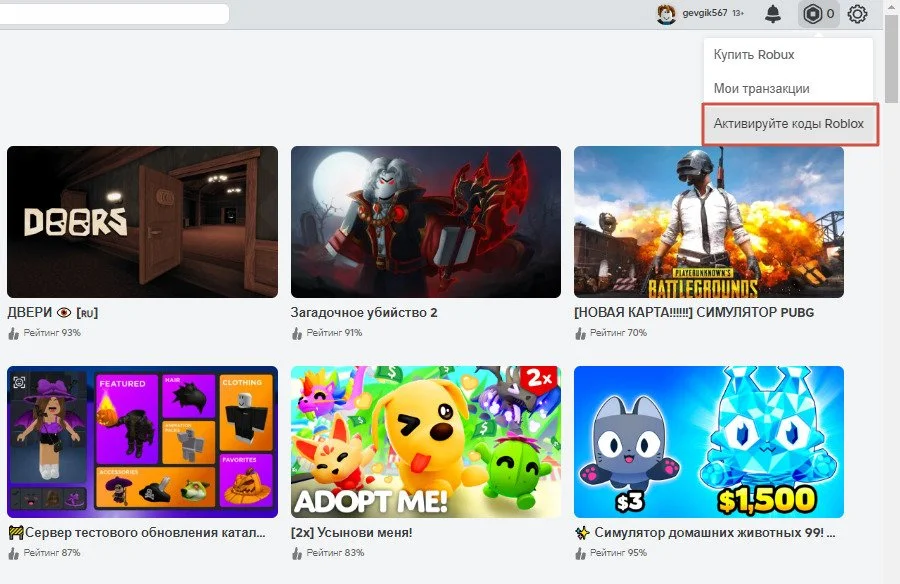The image size is (900, 584).
Task: Open the Загадочное убийство 2 thumbnail
Action: click(426, 222)
